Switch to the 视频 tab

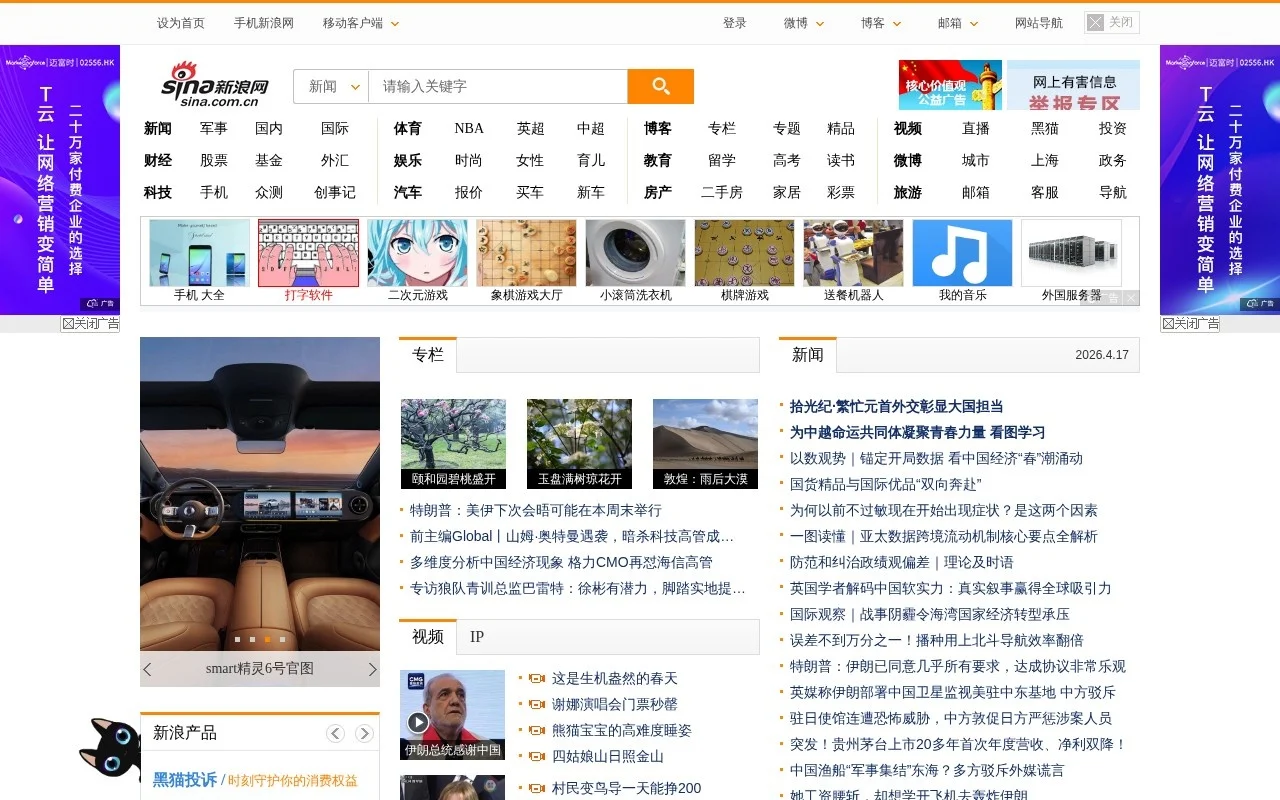pyautogui.click(x=426, y=635)
